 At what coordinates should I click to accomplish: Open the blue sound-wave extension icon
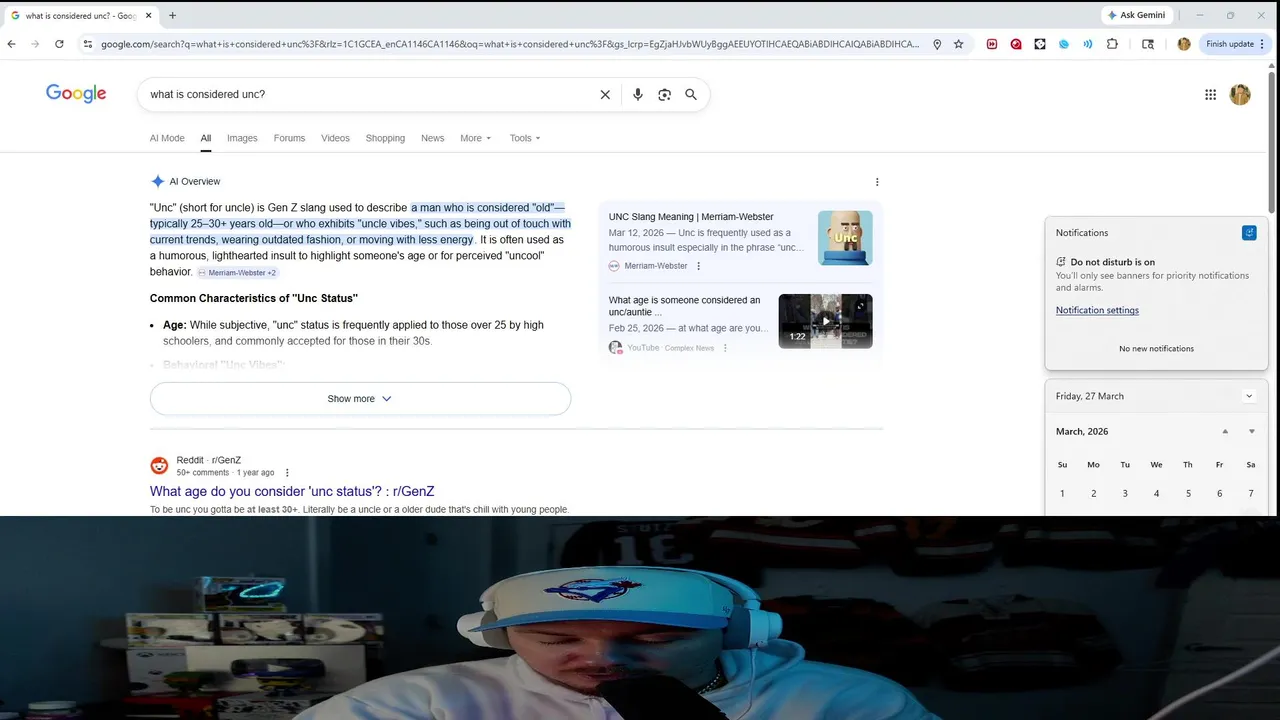point(1088,44)
